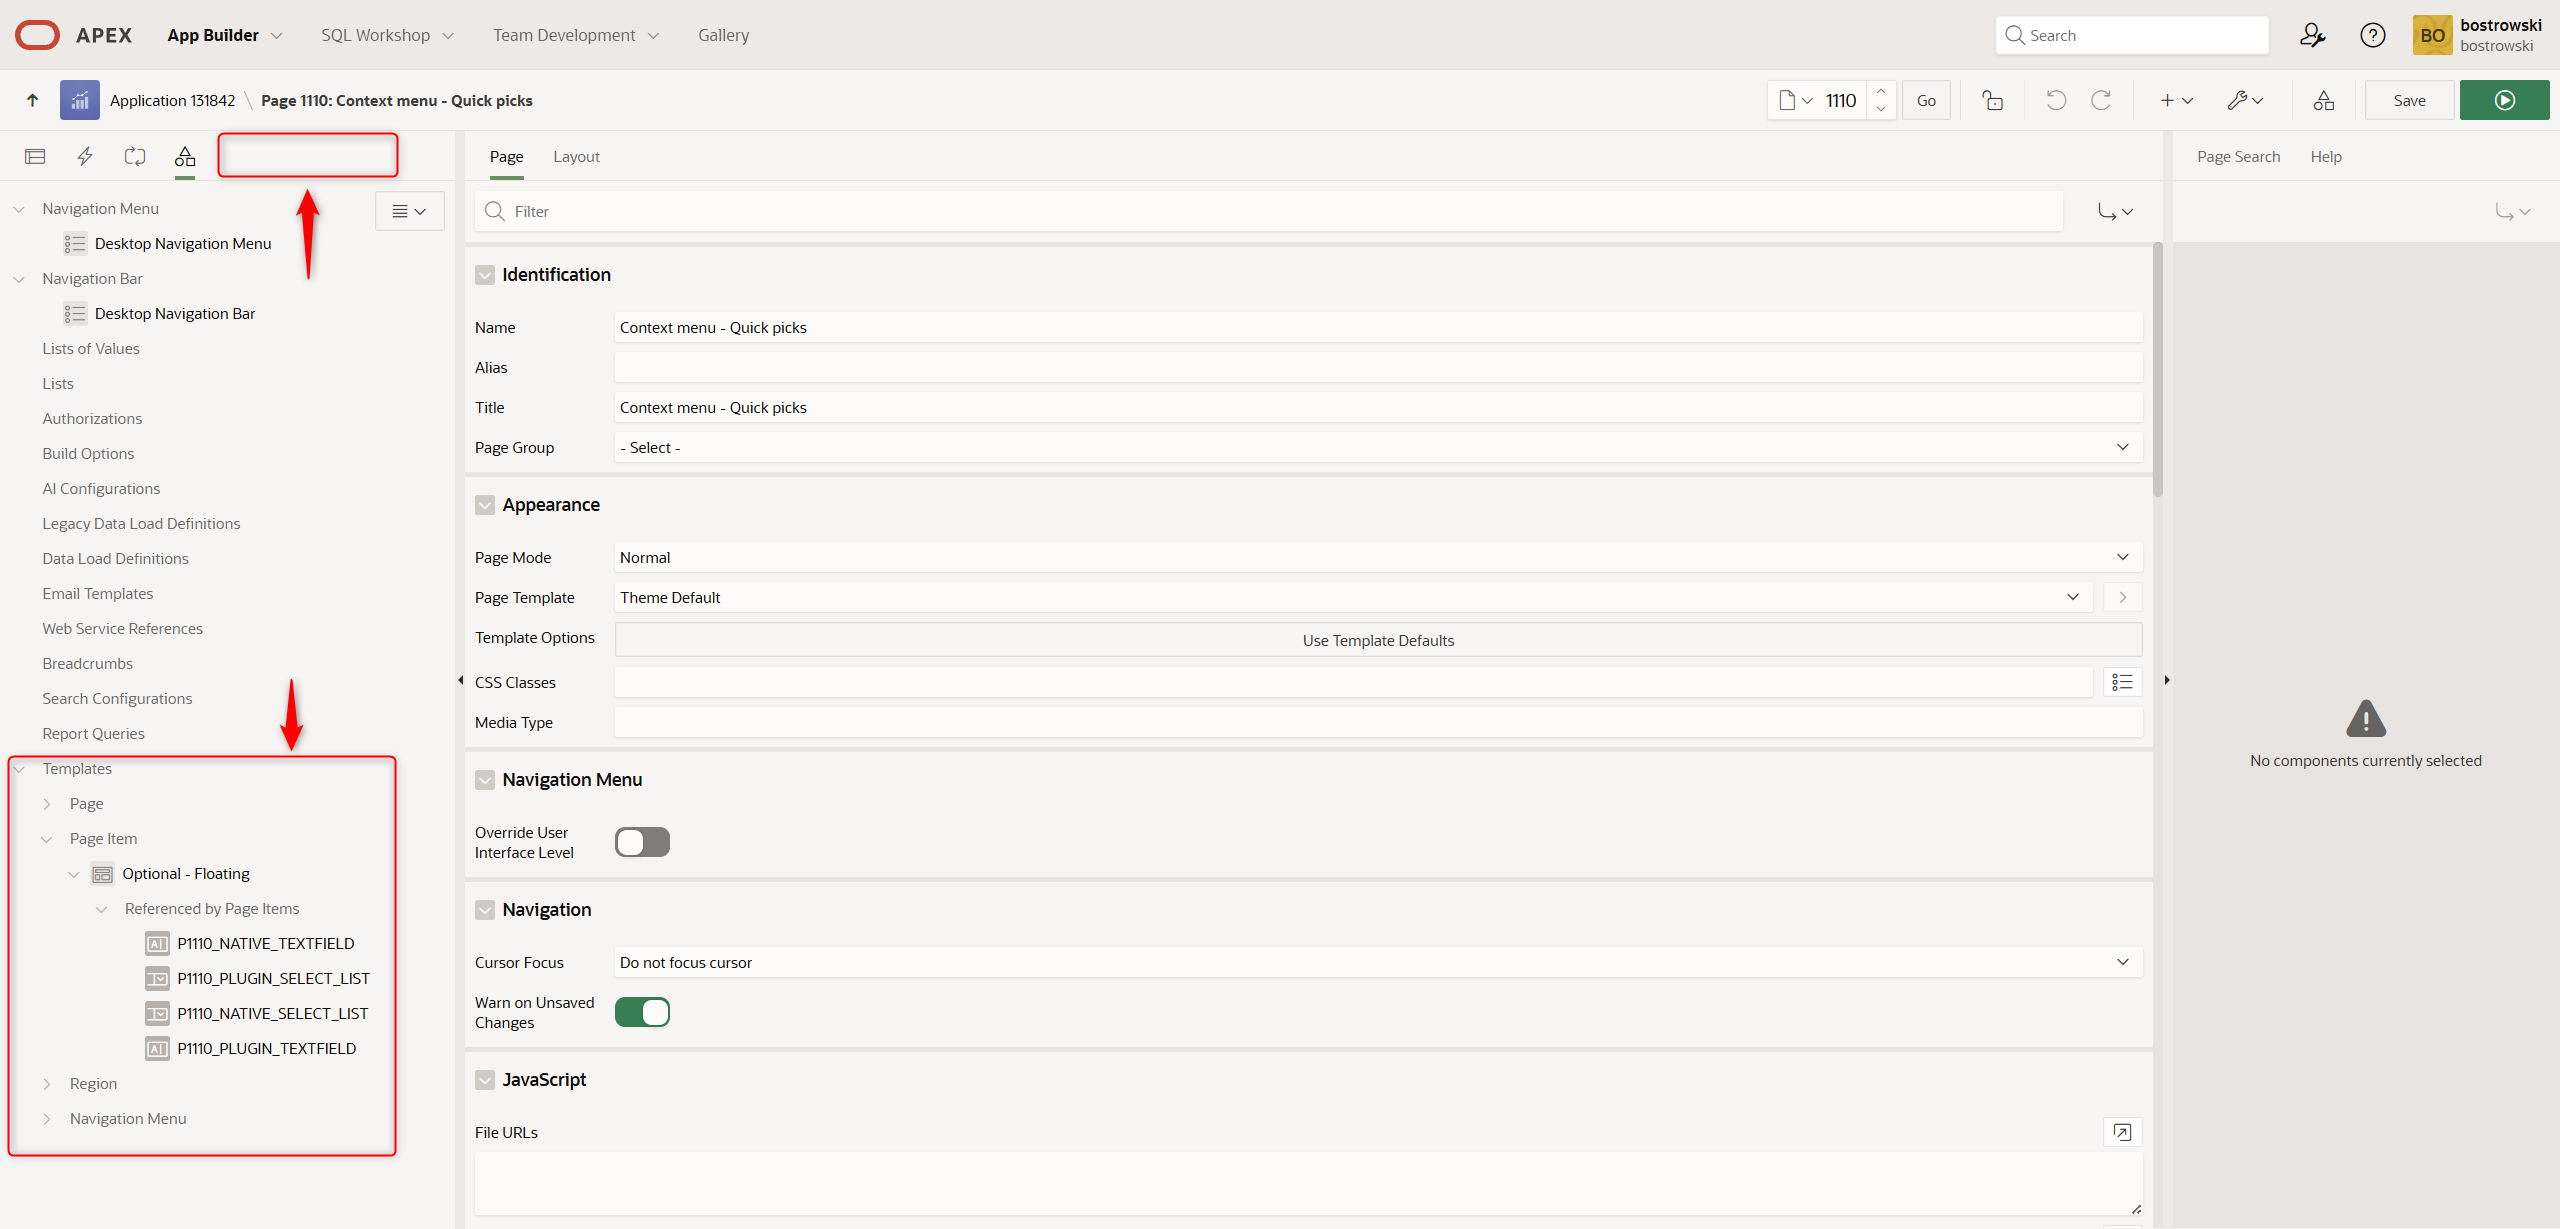Expand the Region templates node

point(47,1084)
